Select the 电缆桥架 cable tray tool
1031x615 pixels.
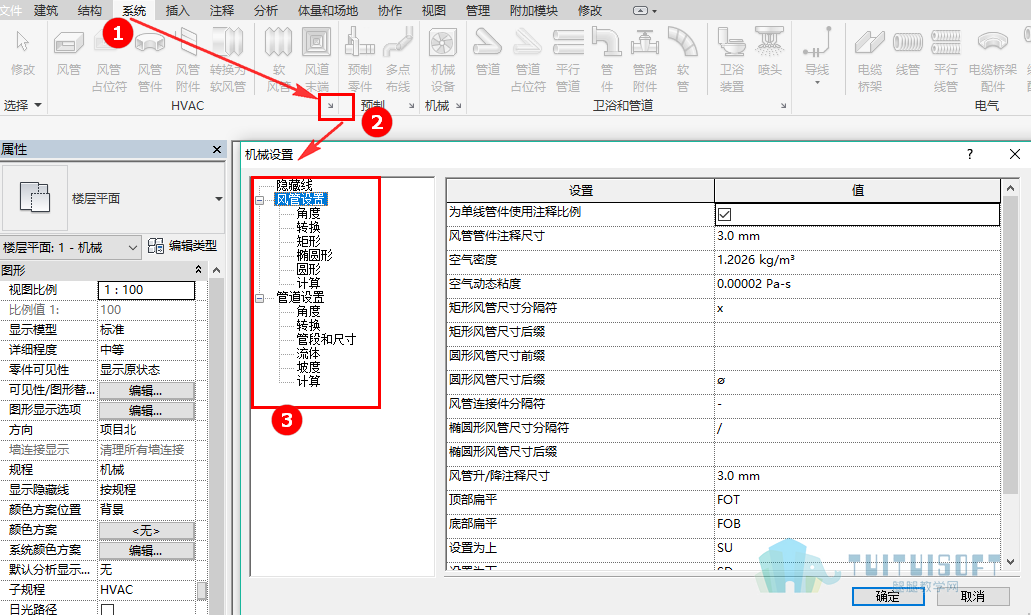coord(869,61)
